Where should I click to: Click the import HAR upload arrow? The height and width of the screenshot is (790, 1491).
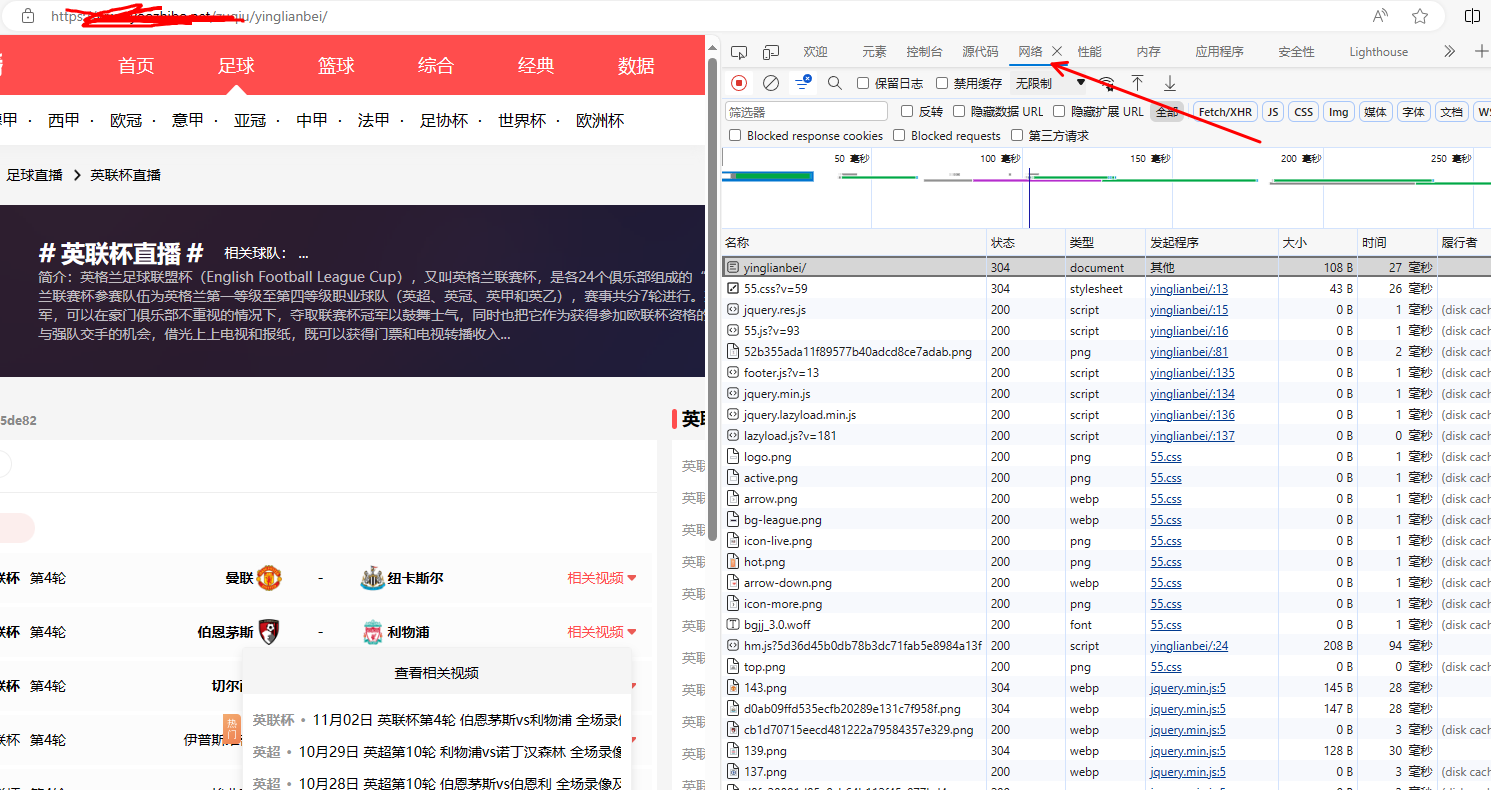click(1137, 83)
